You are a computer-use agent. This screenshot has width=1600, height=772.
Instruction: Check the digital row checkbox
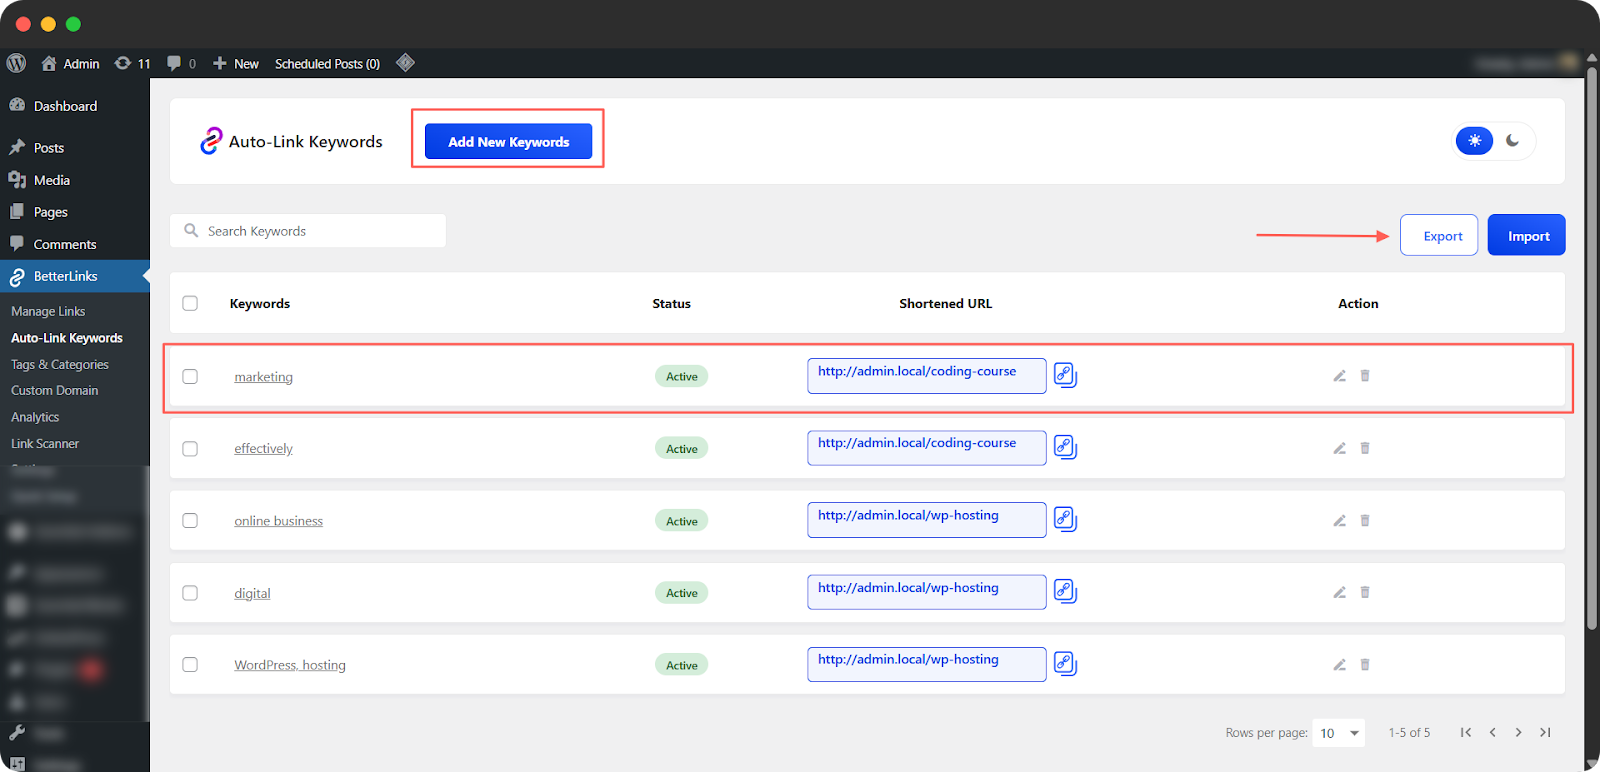[190, 592]
